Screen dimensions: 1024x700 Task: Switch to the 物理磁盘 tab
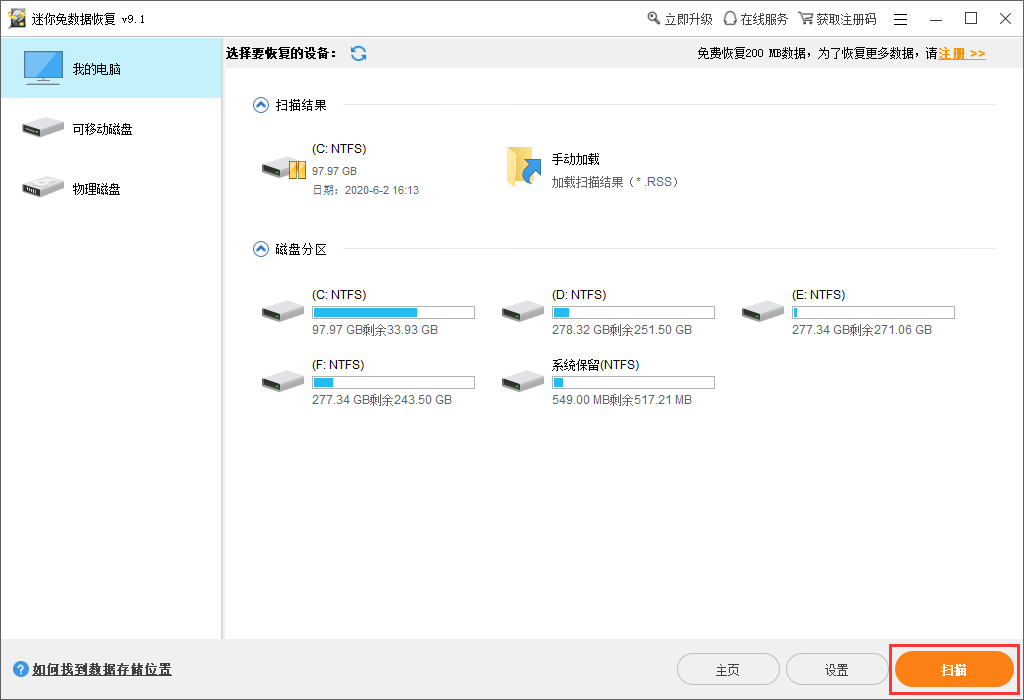point(112,189)
